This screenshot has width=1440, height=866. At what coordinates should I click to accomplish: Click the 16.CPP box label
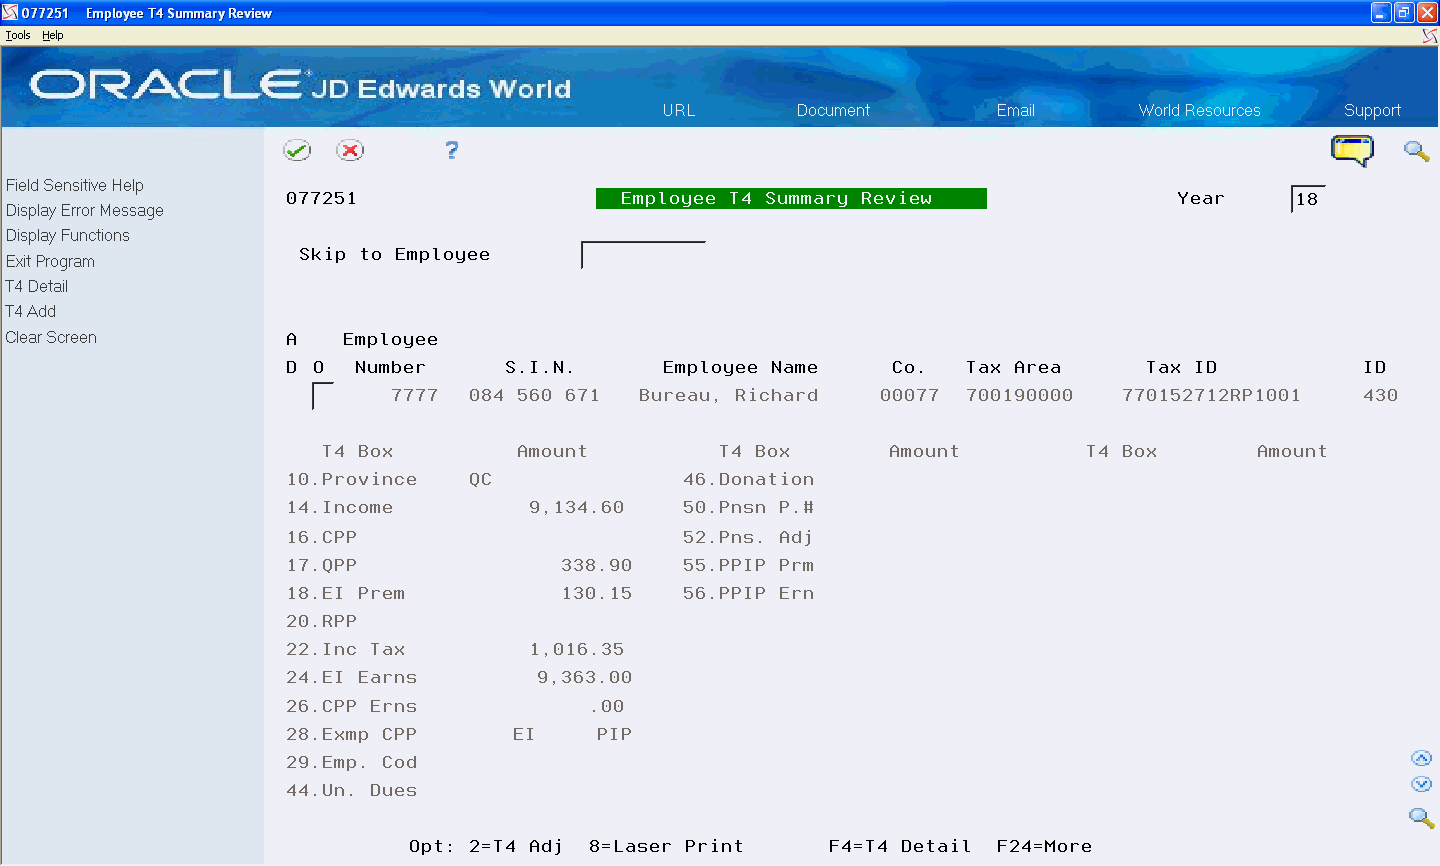click(321, 538)
